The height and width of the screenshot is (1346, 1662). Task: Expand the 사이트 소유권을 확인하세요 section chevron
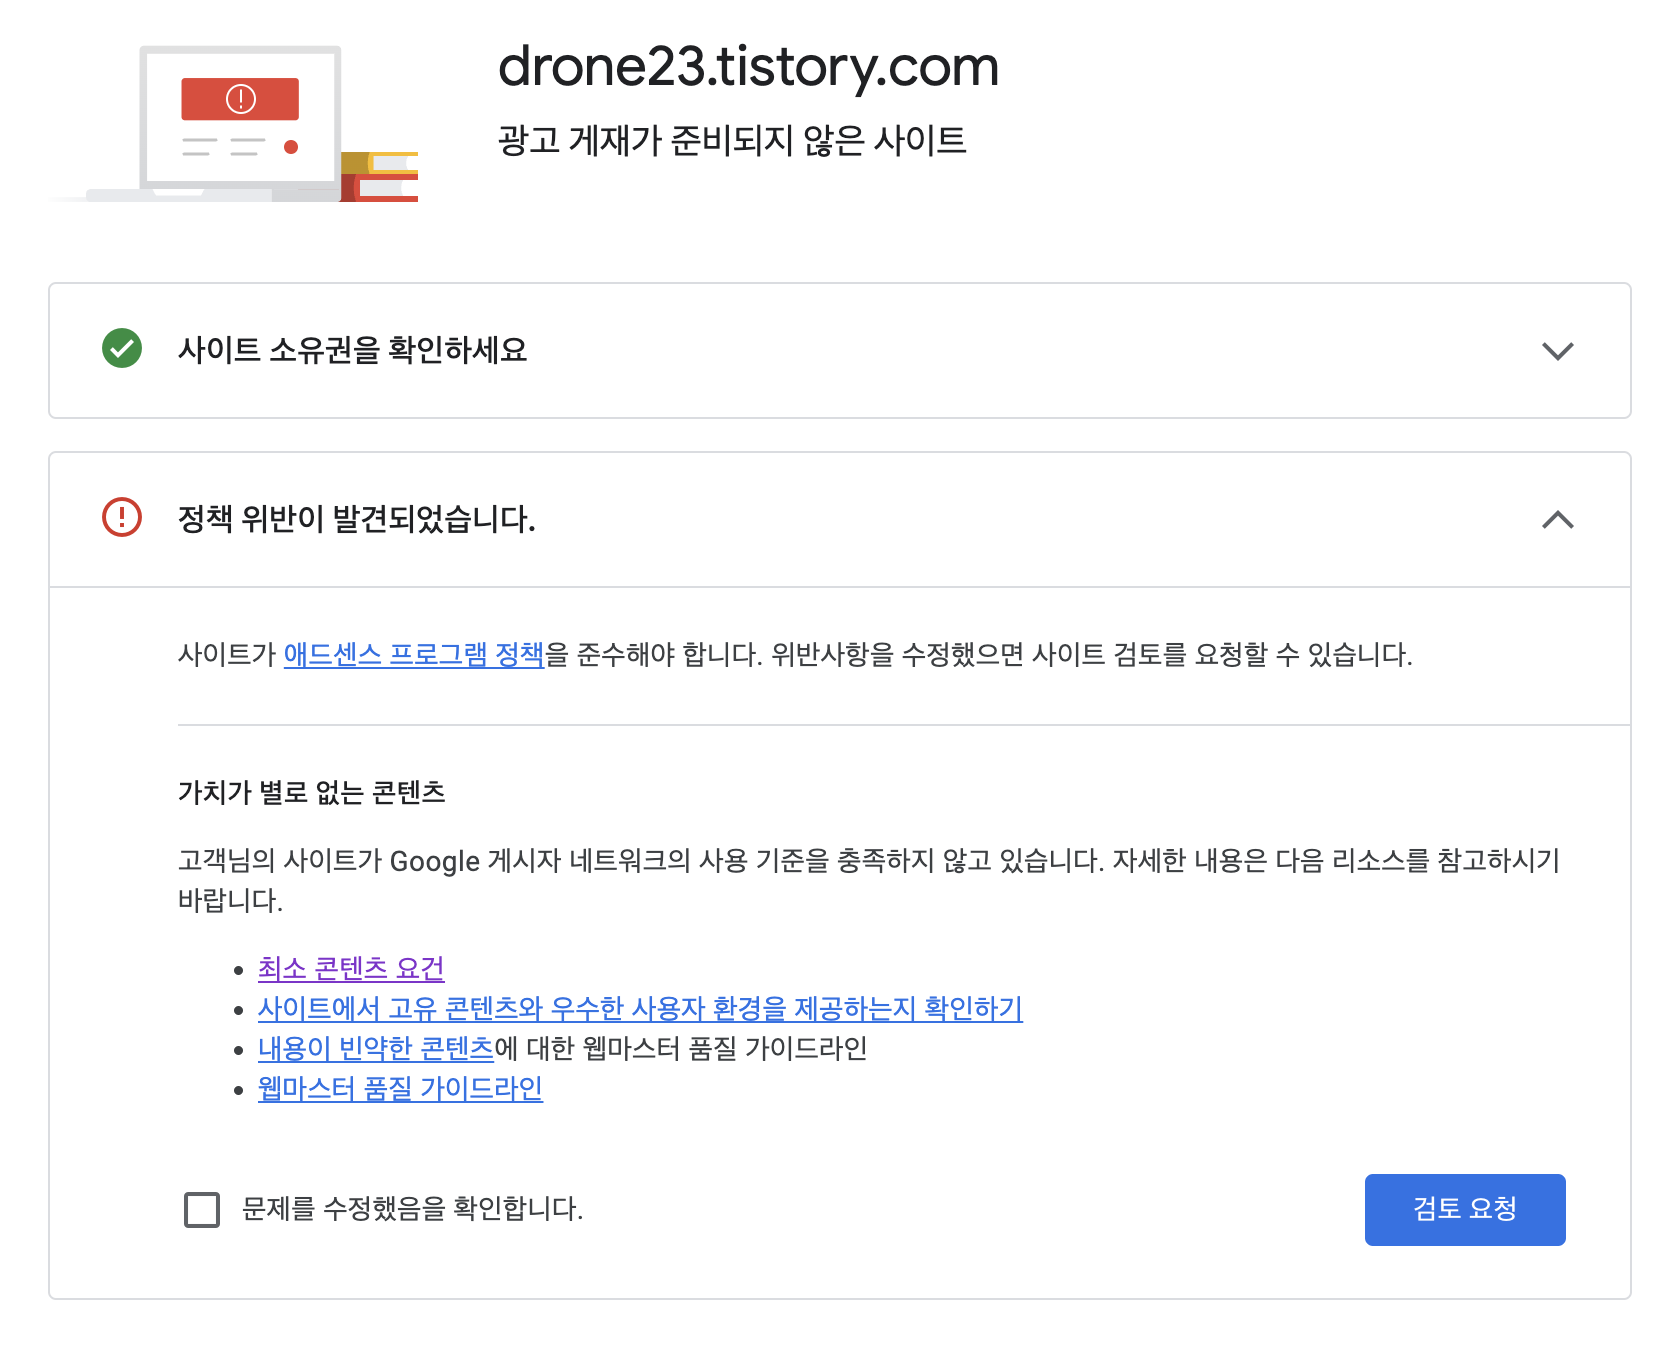tap(1557, 351)
